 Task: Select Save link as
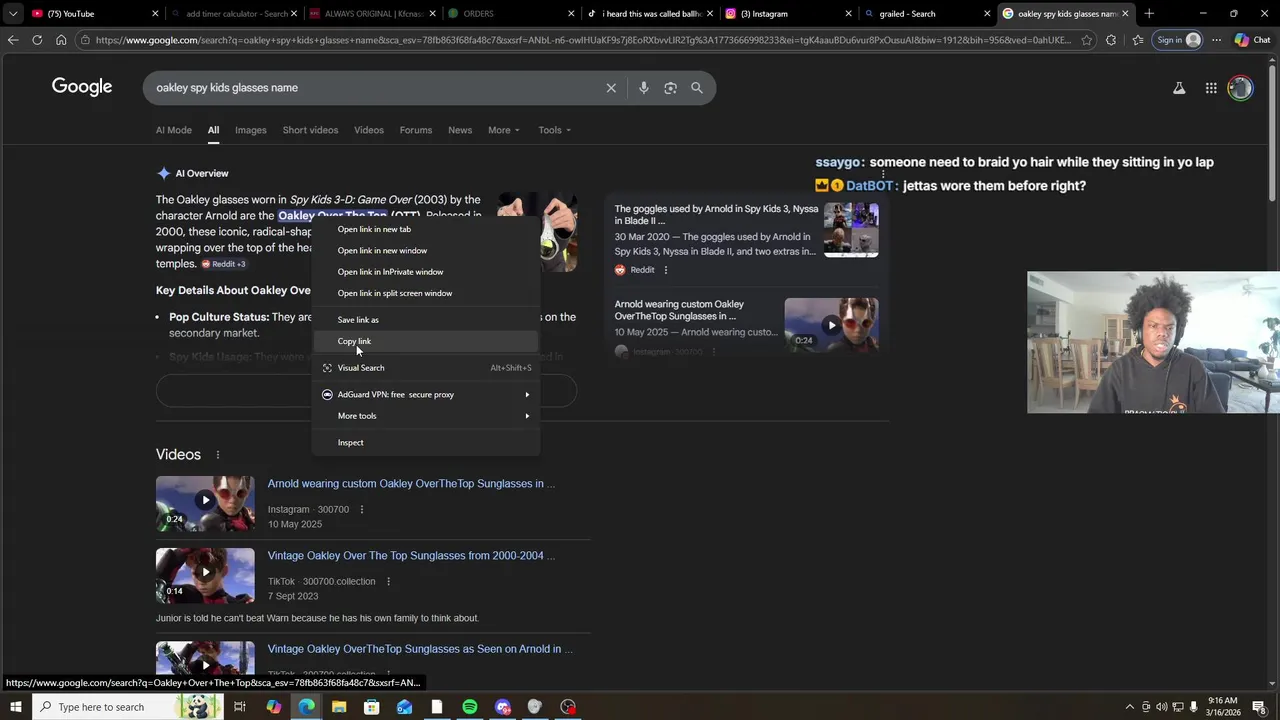(x=426, y=320)
